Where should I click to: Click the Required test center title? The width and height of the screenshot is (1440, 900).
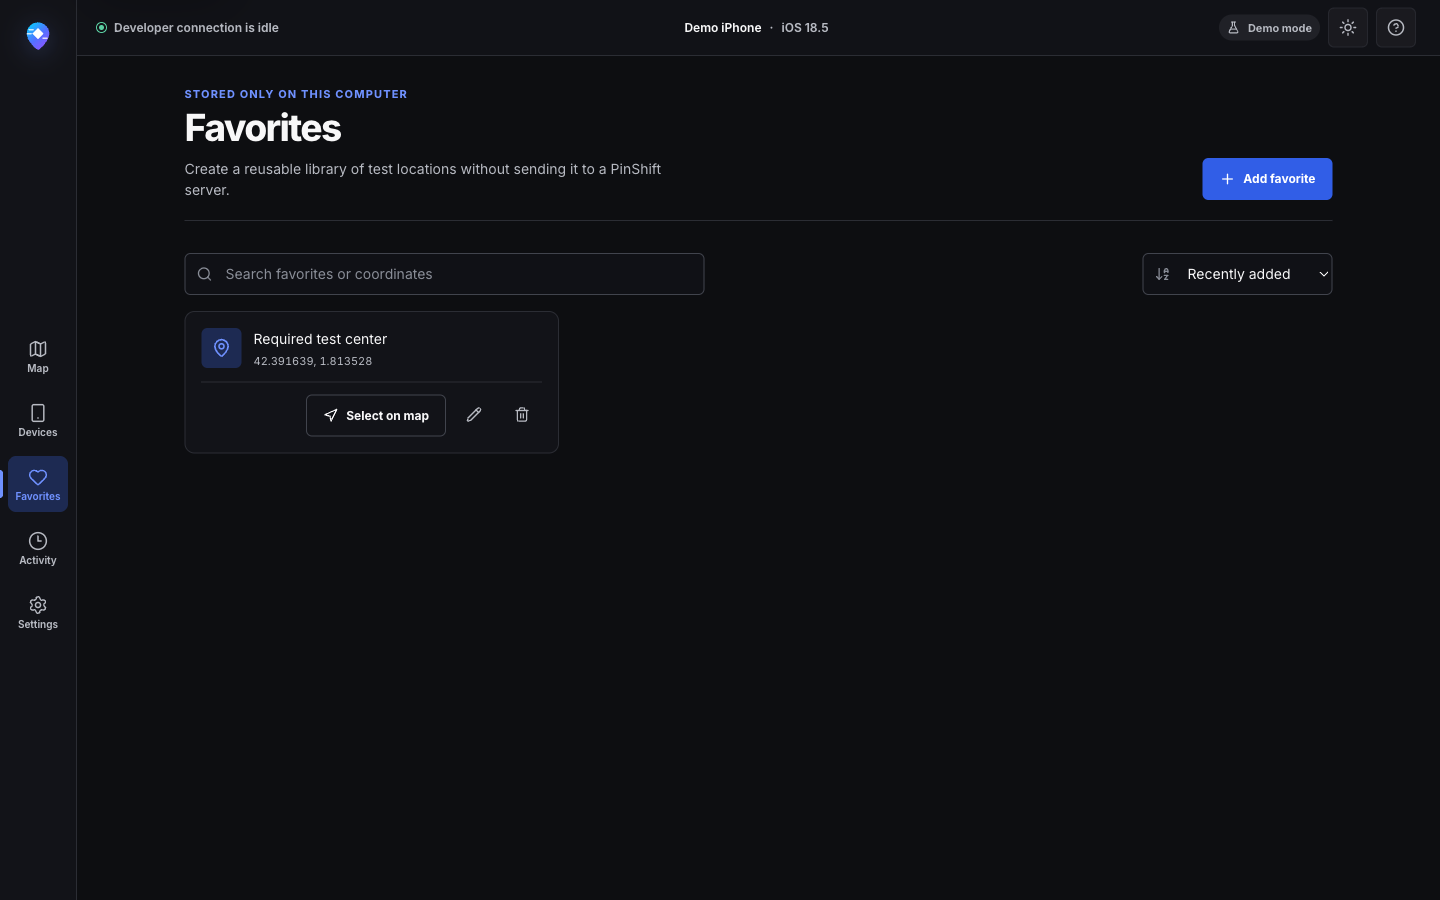(x=320, y=339)
